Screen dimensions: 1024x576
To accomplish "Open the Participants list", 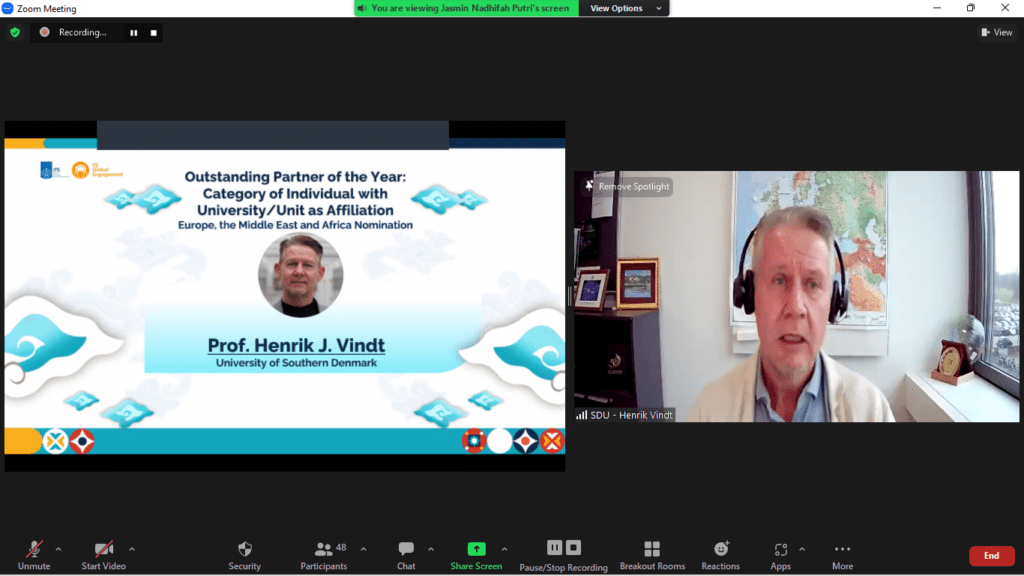I will tap(324, 549).
